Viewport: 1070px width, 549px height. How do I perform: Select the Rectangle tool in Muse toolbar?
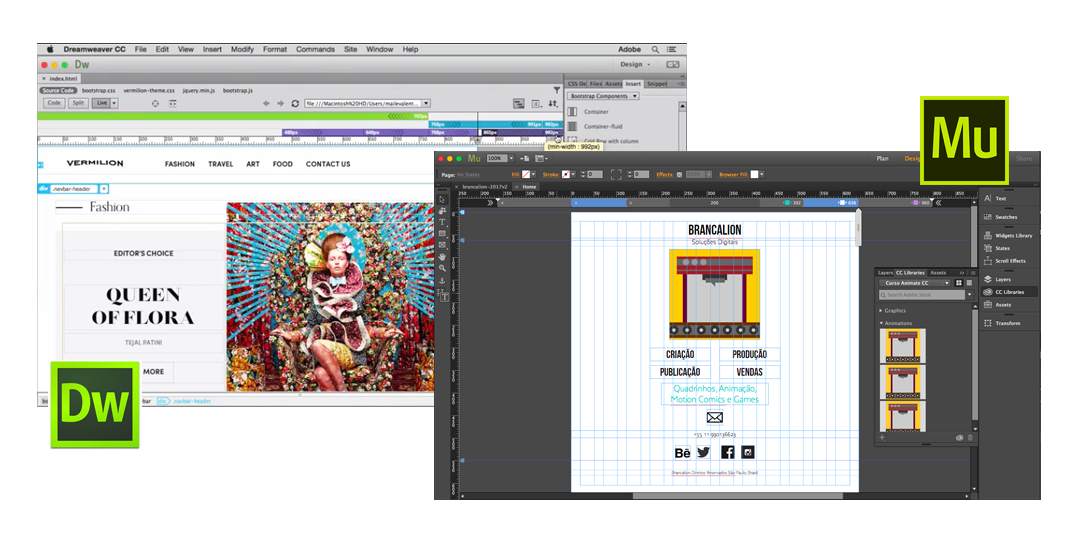coord(442,234)
